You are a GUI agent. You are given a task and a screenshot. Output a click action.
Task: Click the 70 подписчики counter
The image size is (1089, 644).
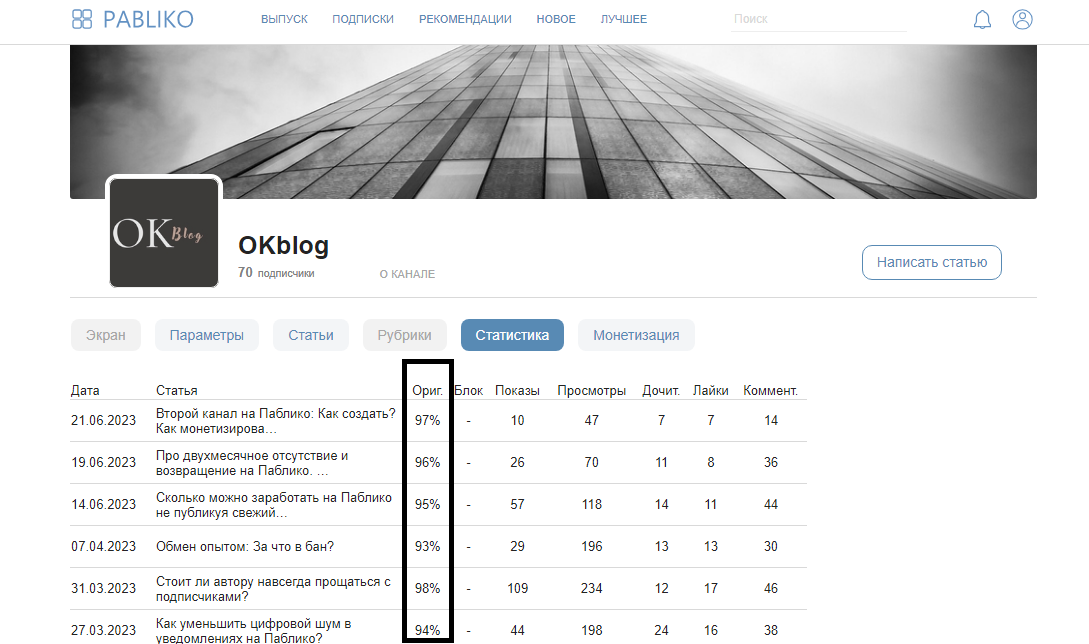click(276, 273)
